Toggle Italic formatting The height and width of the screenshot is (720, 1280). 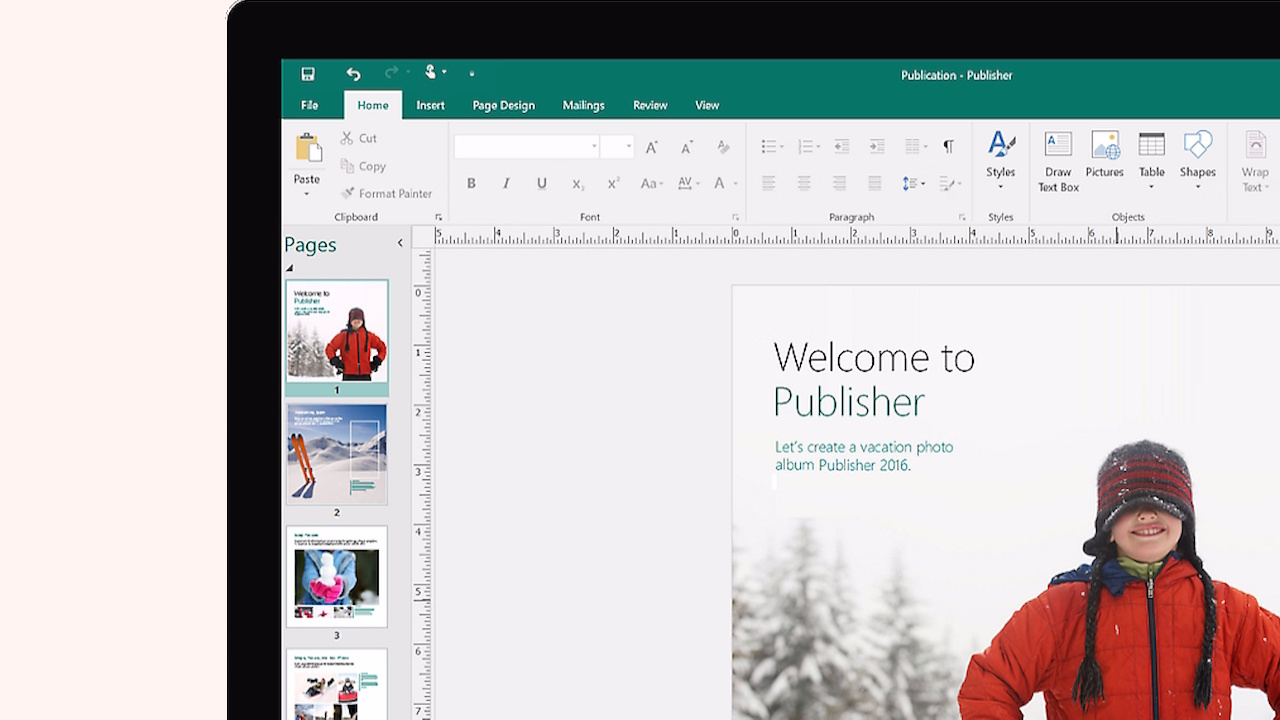pos(506,183)
